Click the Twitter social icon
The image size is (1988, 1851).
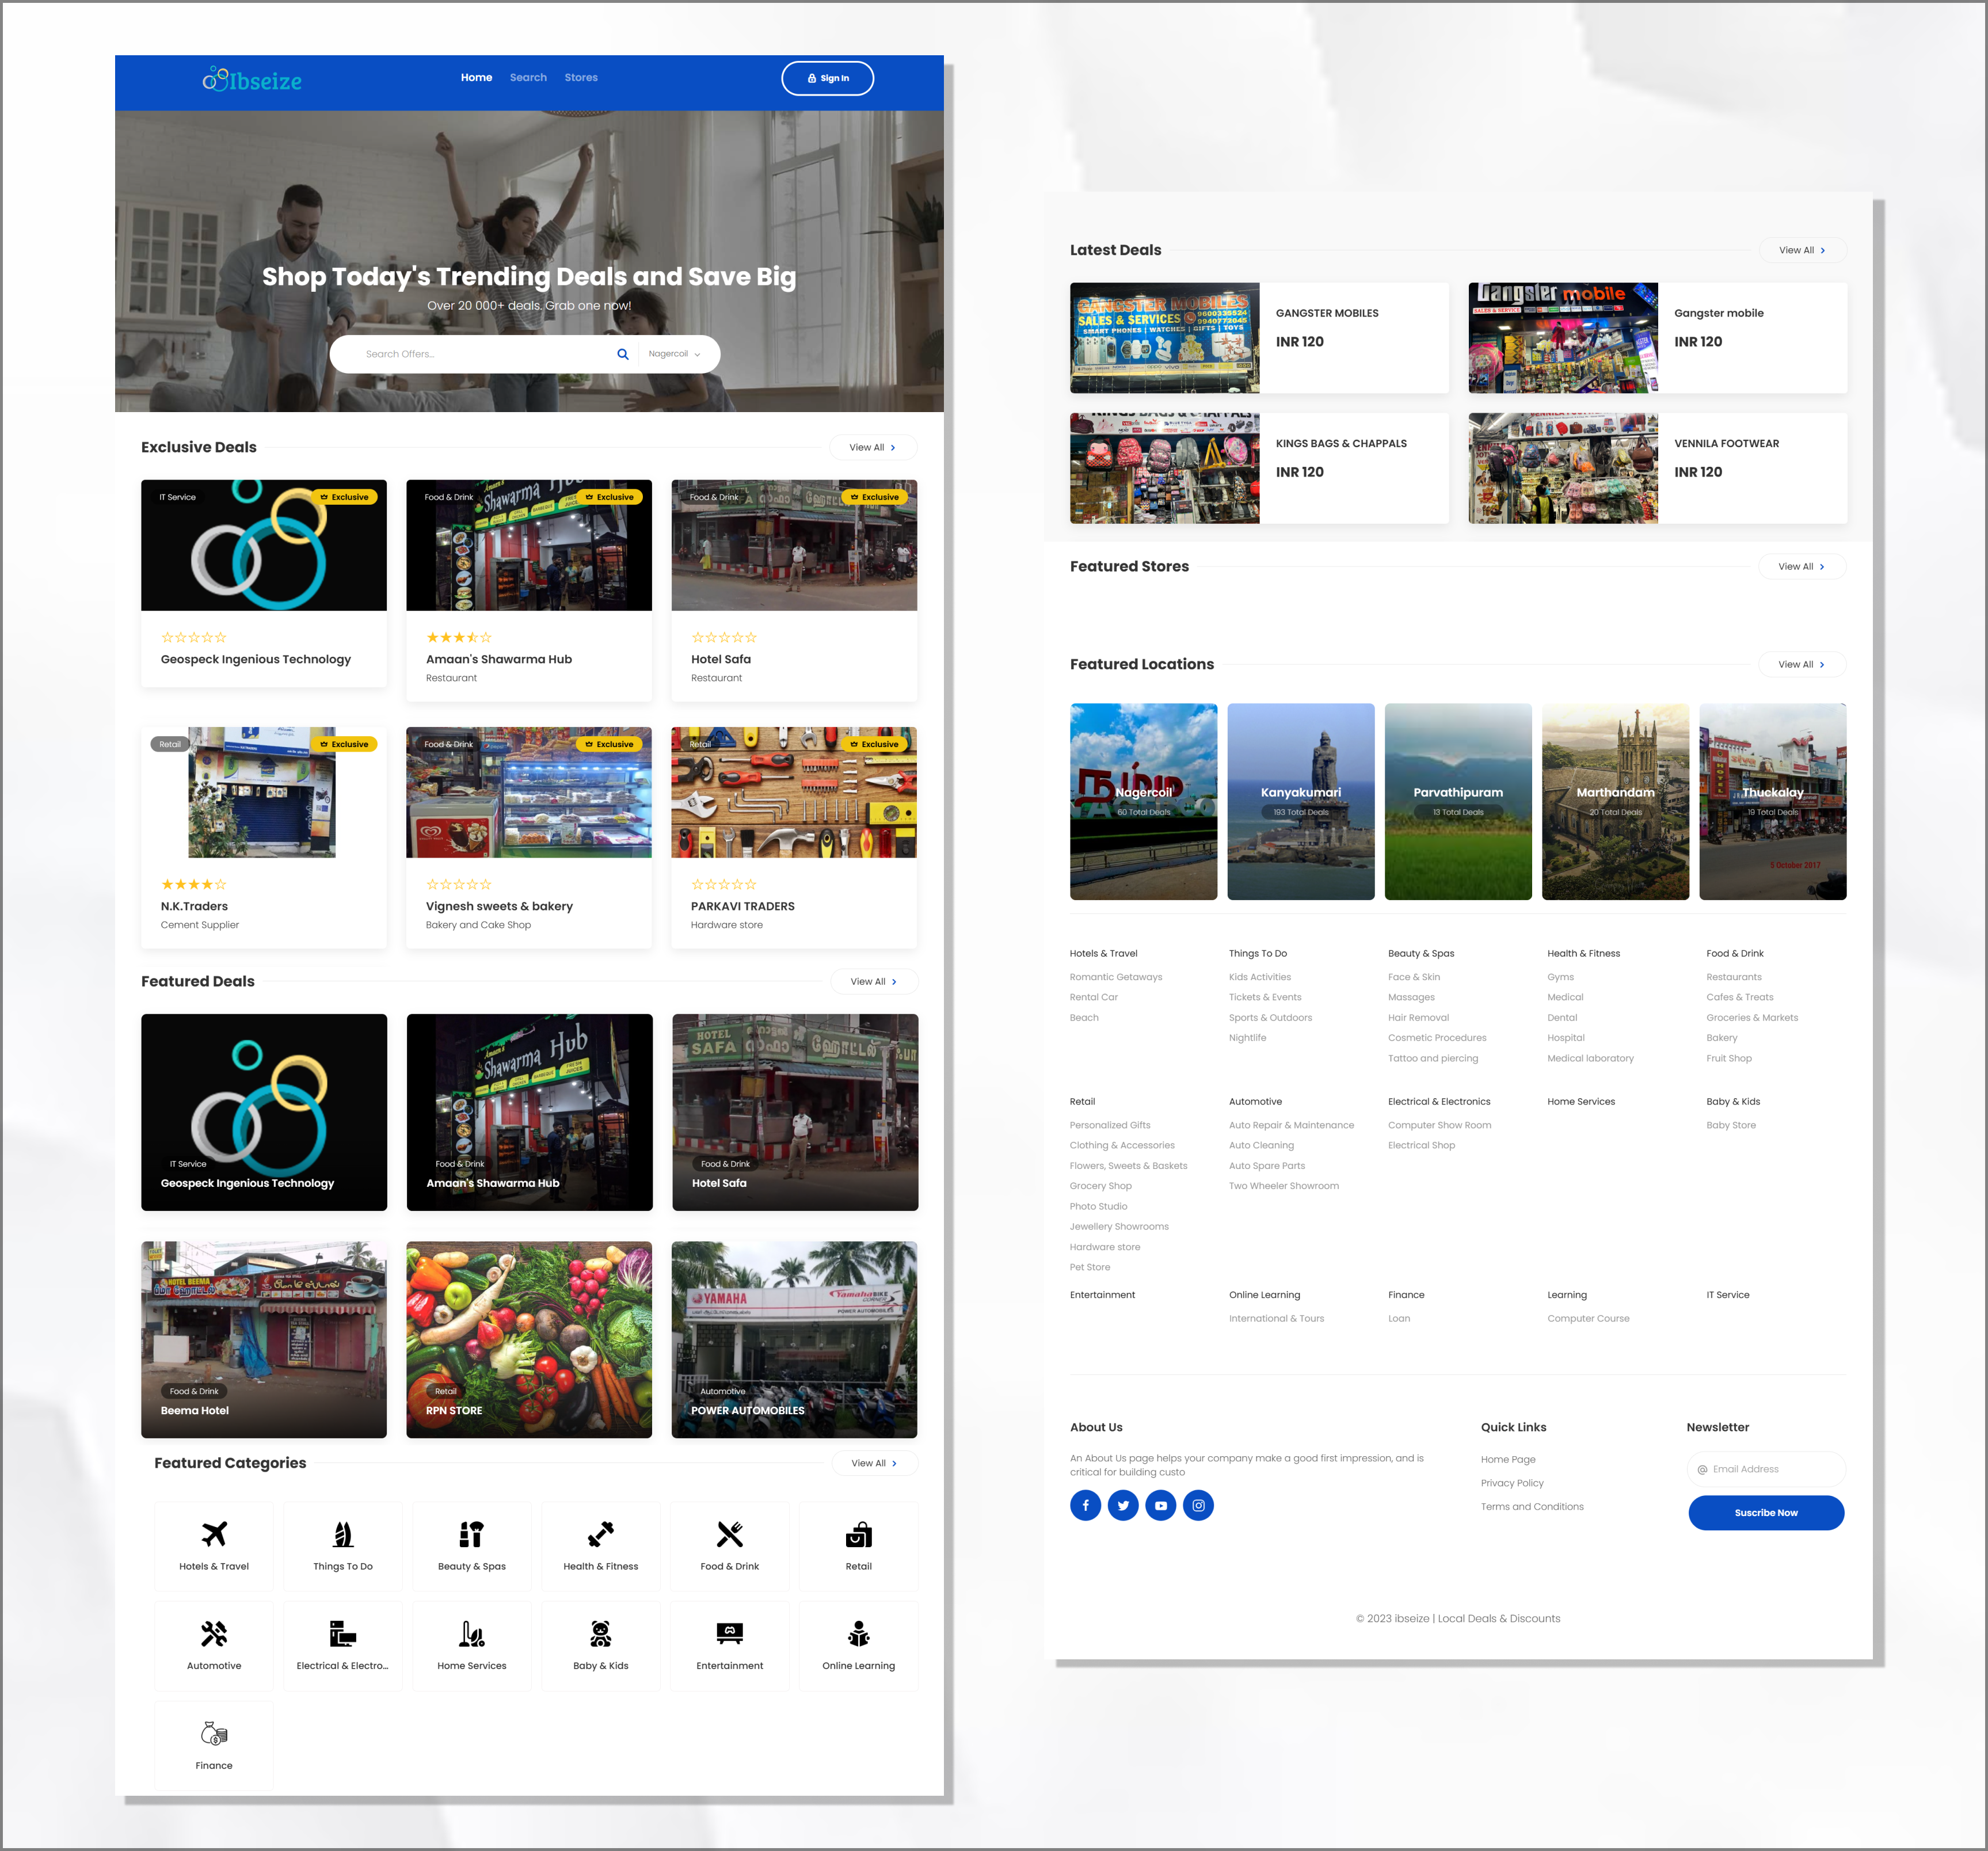pos(1123,1505)
